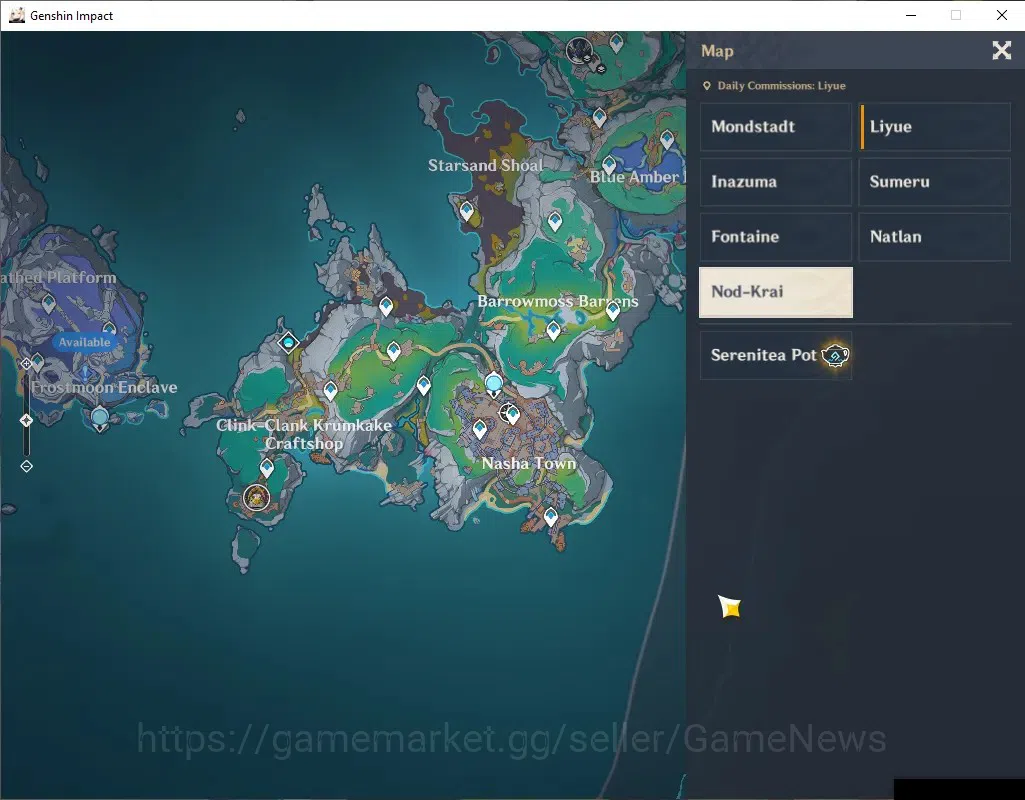Select the waypoint on the blue lake by the panel

[667, 139]
